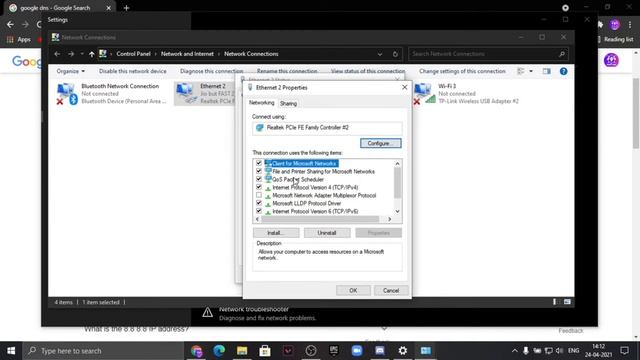Navigate forward in Network Connections window
The height and width of the screenshot is (360, 640).
pos(71,54)
